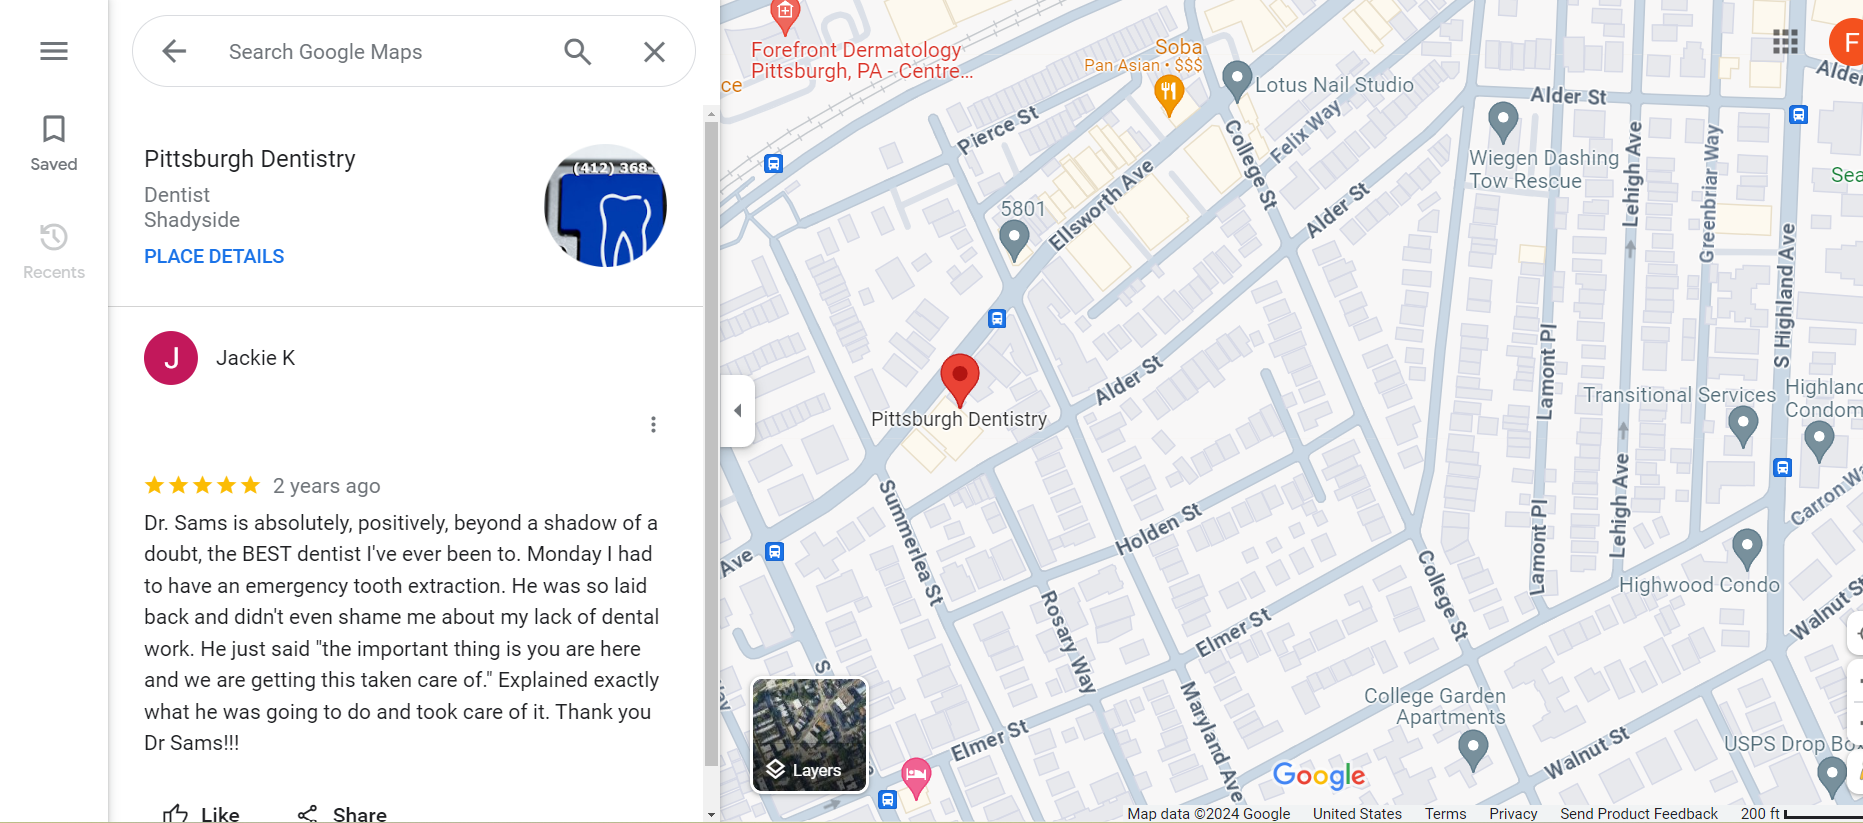Select the College Garden Apartments pin
1863x823 pixels.
pyautogui.click(x=1473, y=751)
